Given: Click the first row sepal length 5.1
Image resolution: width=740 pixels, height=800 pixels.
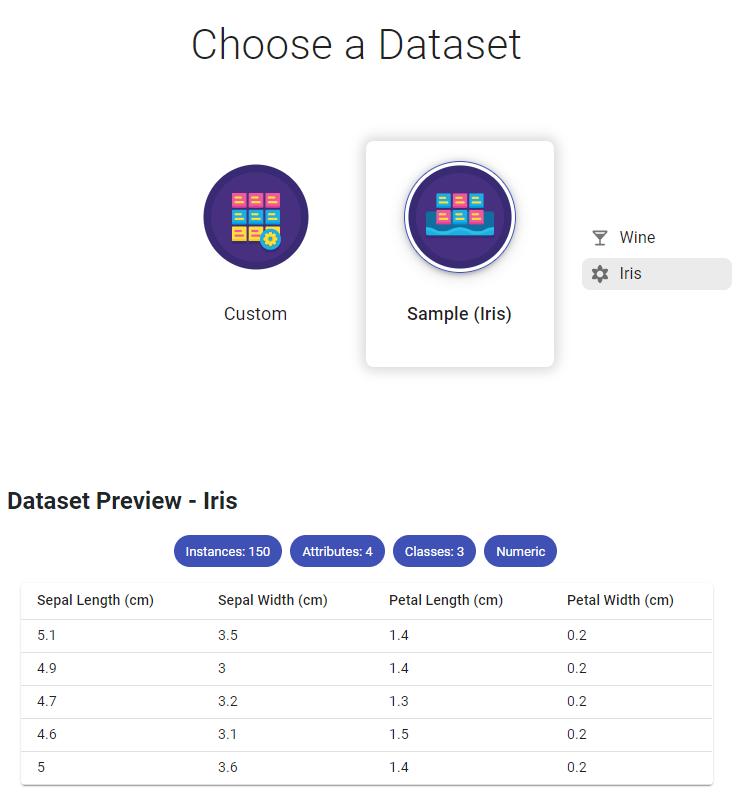Looking at the screenshot, I should tap(47, 635).
